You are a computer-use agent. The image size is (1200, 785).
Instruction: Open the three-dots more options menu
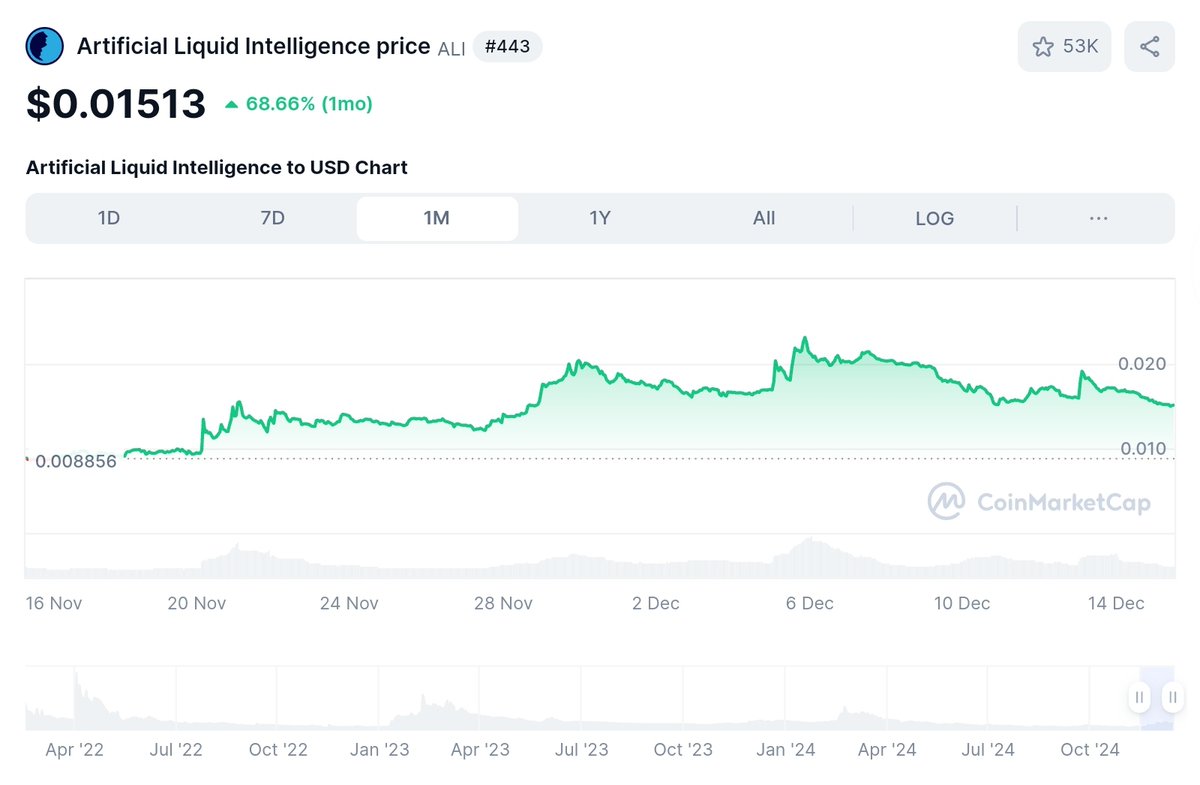[x=1098, y=218]
